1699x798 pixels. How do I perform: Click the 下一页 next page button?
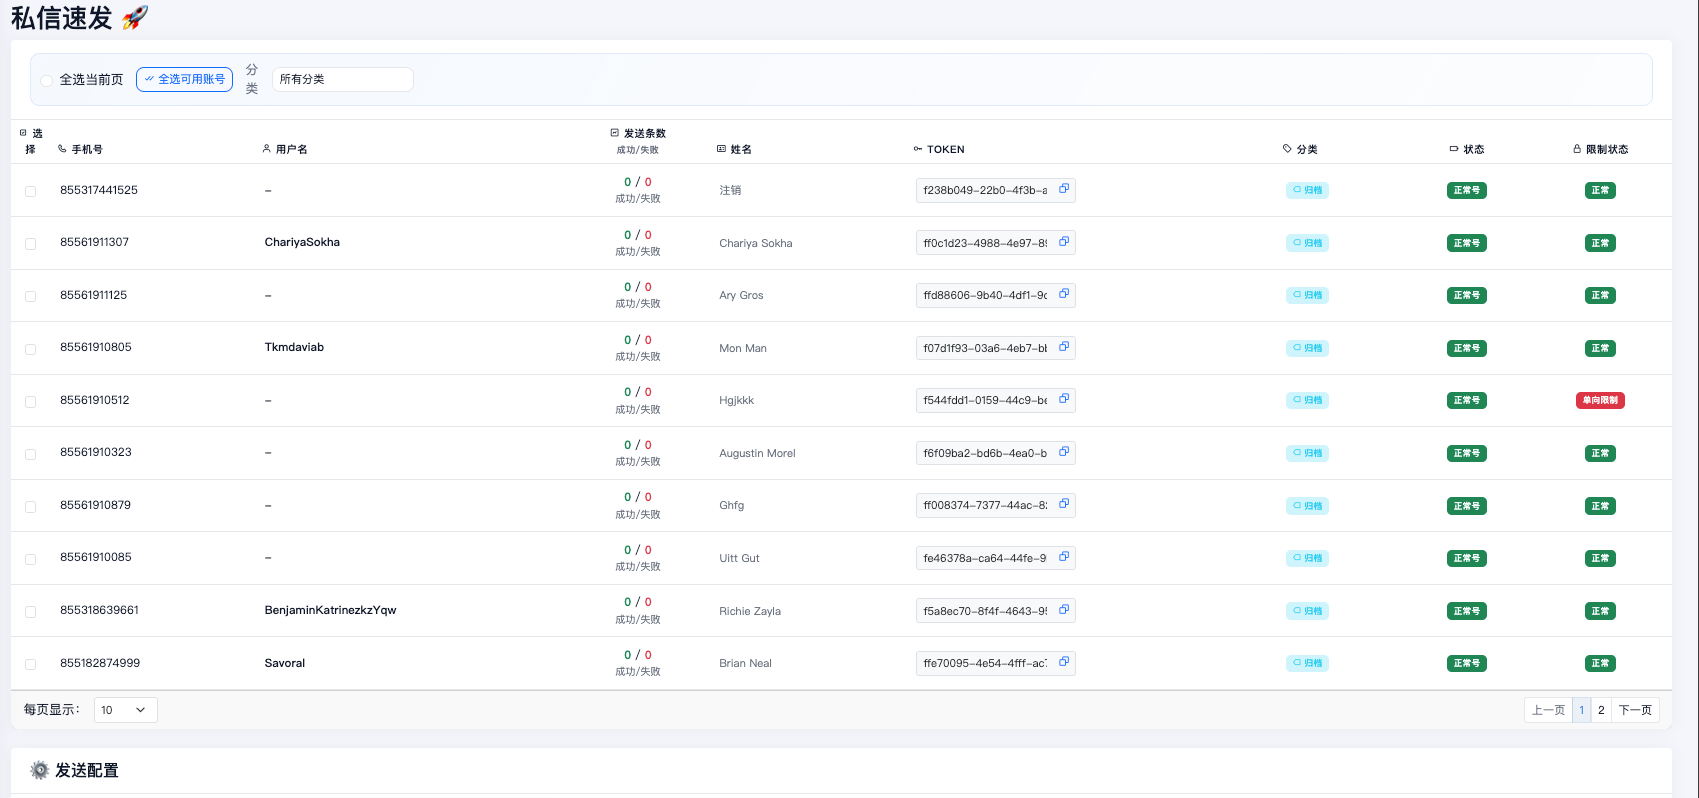pyautogui.click(x=1635, y=710)
